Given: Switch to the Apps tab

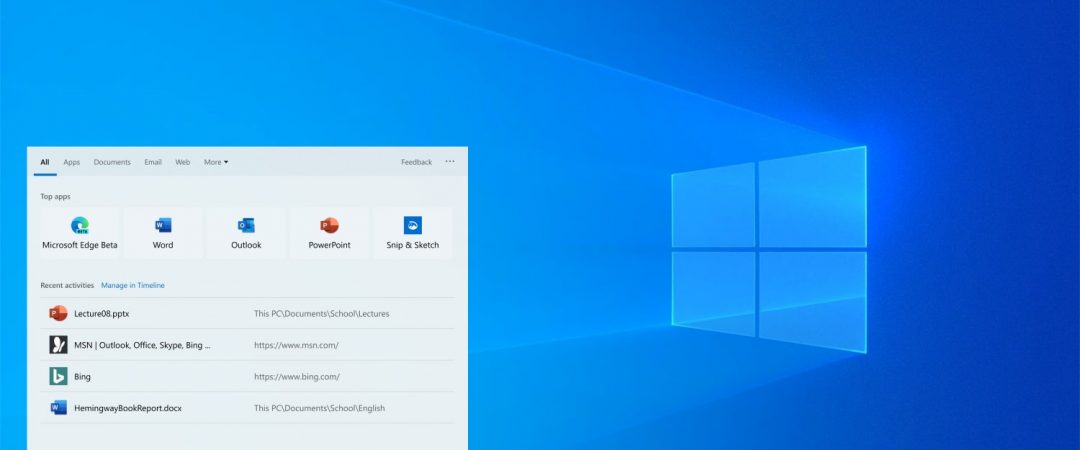Looking at the screenshot, I should pos(72,162).
